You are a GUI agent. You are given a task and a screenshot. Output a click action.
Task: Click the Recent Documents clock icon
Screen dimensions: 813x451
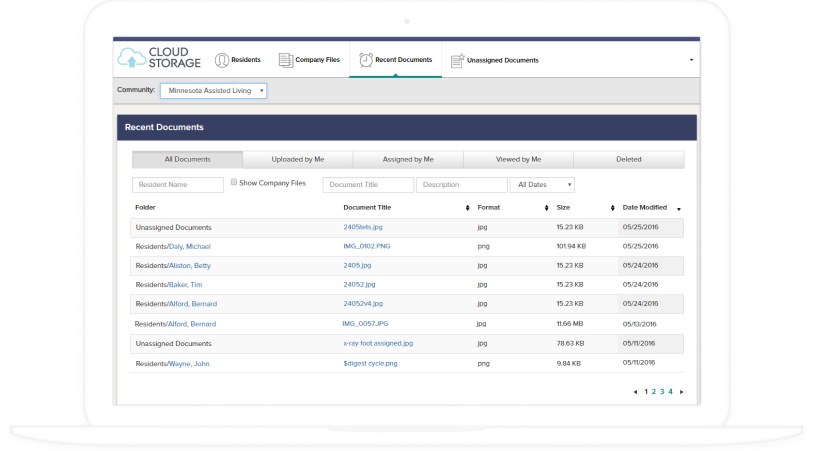(366, 60)
